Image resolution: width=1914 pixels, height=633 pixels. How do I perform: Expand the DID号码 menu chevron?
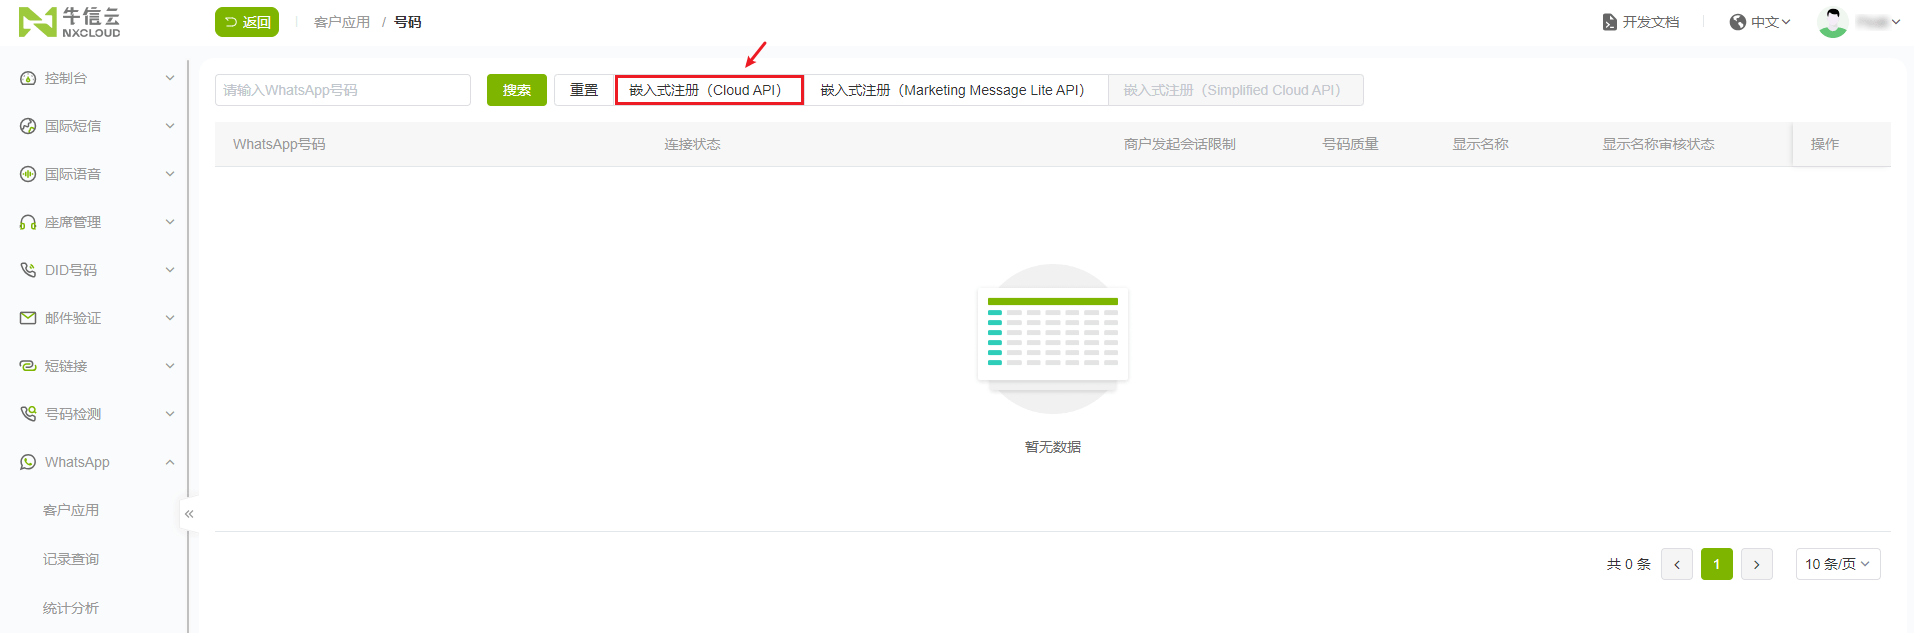(170, 270)
